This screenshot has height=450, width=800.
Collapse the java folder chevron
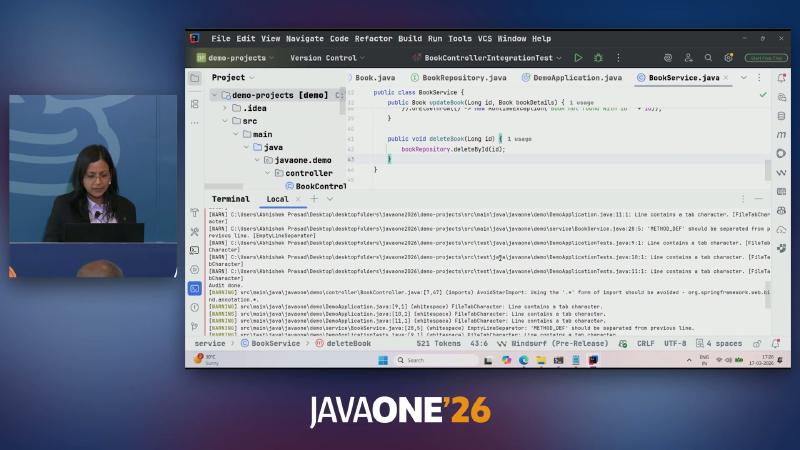pyautogui.click(x=246, y=147)
